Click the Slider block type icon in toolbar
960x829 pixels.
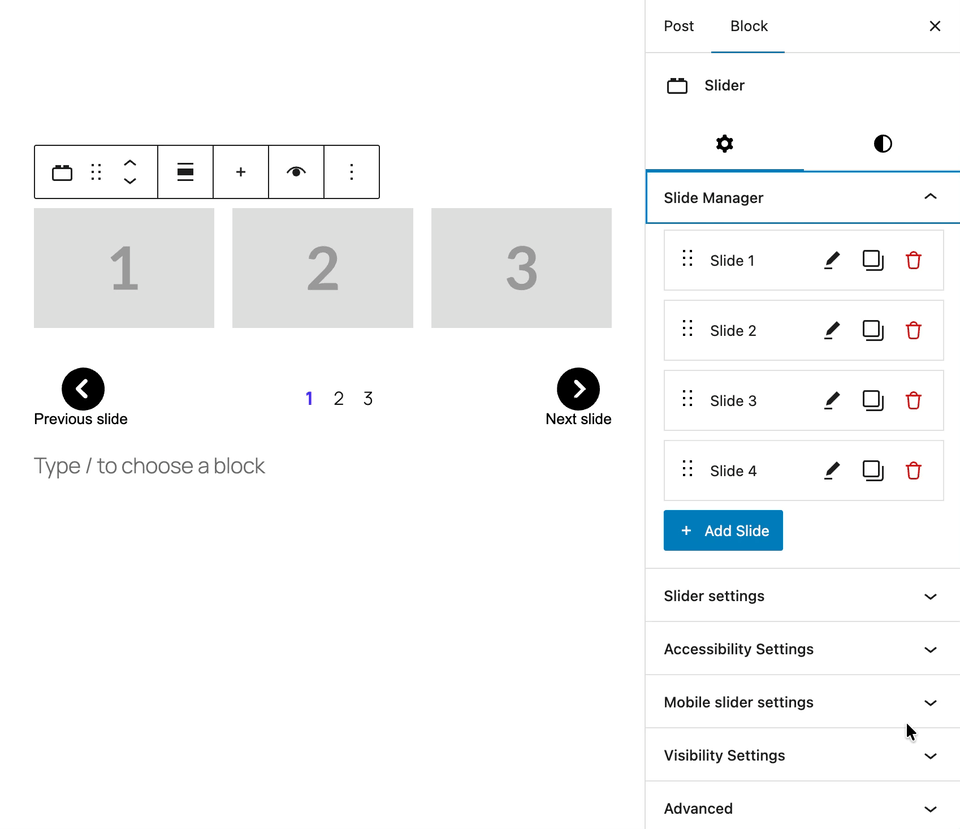[62, 172]
